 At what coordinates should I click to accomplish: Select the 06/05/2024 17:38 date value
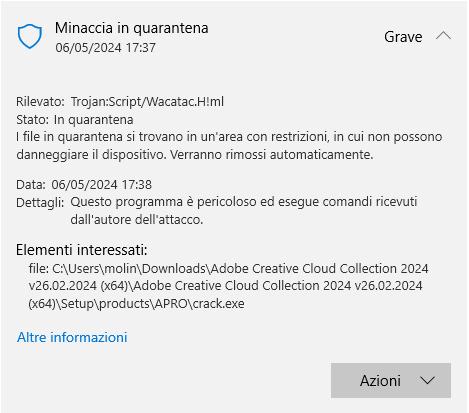101,184
